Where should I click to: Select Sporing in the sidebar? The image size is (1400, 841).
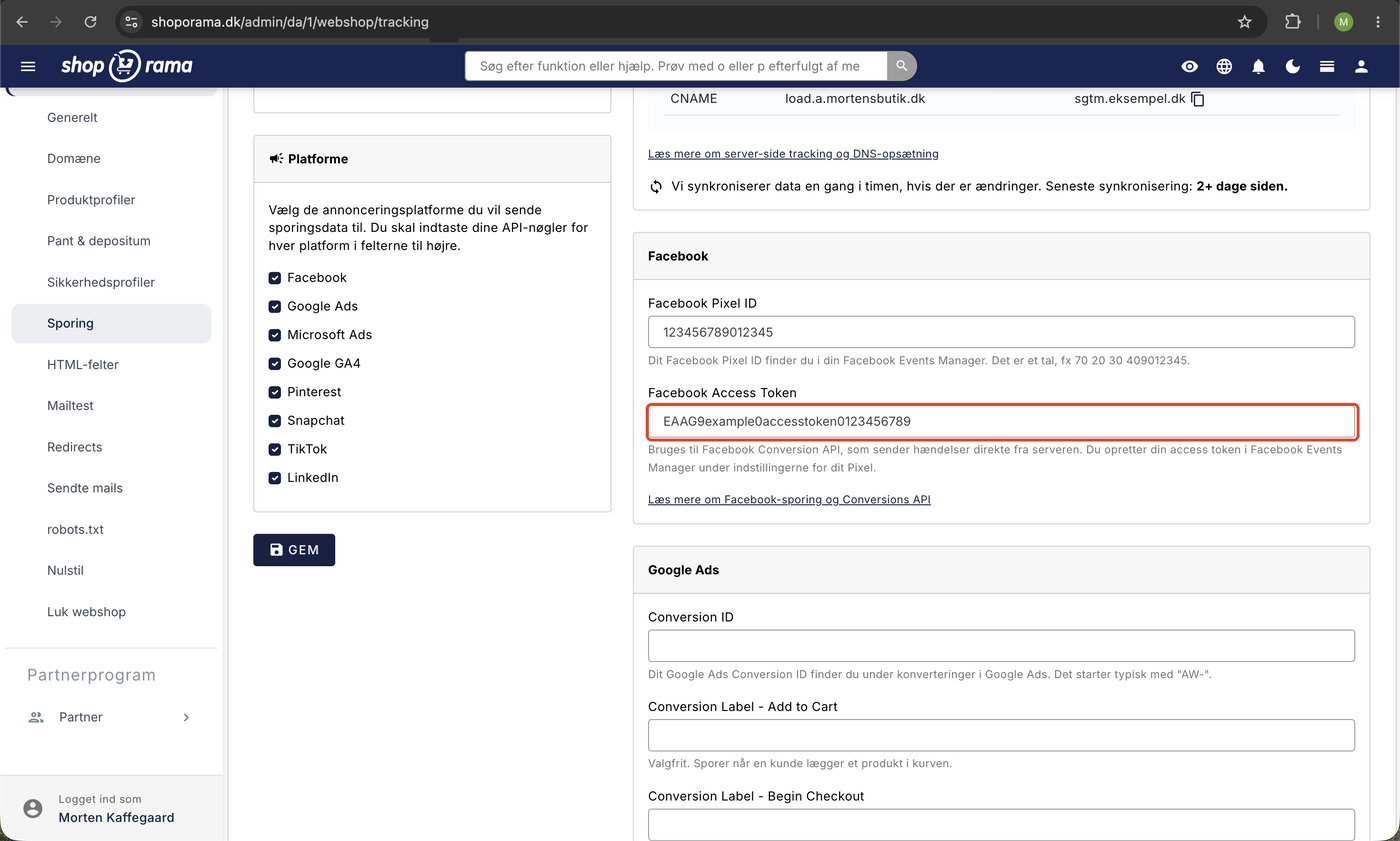[x=111, y=323]
